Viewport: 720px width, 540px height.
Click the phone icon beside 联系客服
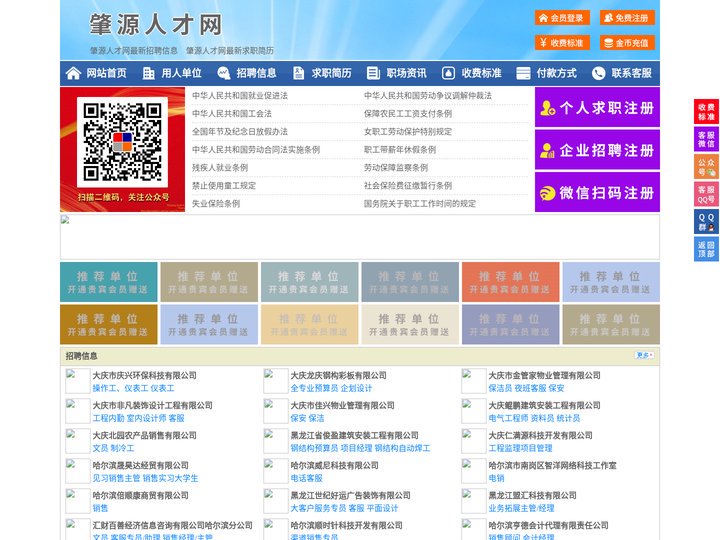coord(598,73)
